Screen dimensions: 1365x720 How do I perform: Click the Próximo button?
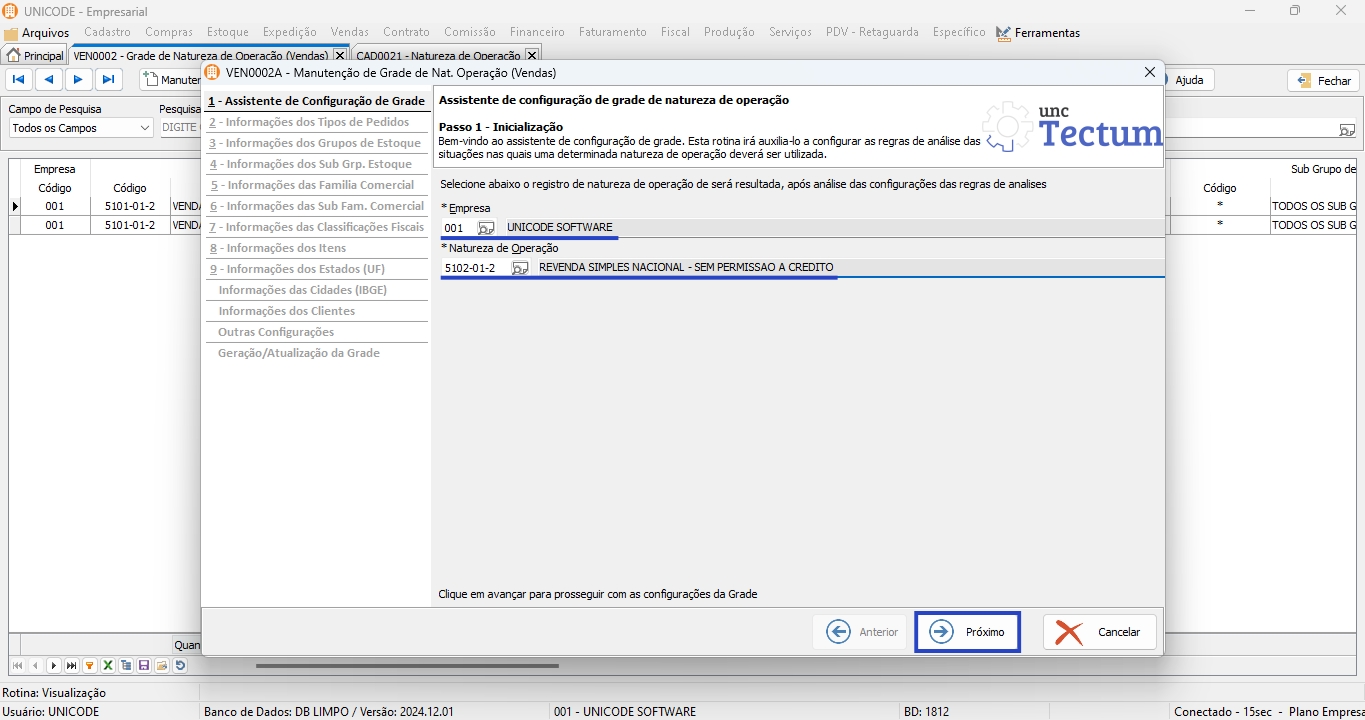point(967,632)
